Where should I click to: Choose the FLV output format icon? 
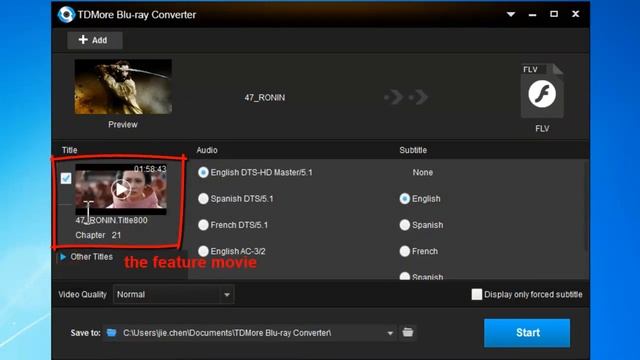tap(542, 91)
